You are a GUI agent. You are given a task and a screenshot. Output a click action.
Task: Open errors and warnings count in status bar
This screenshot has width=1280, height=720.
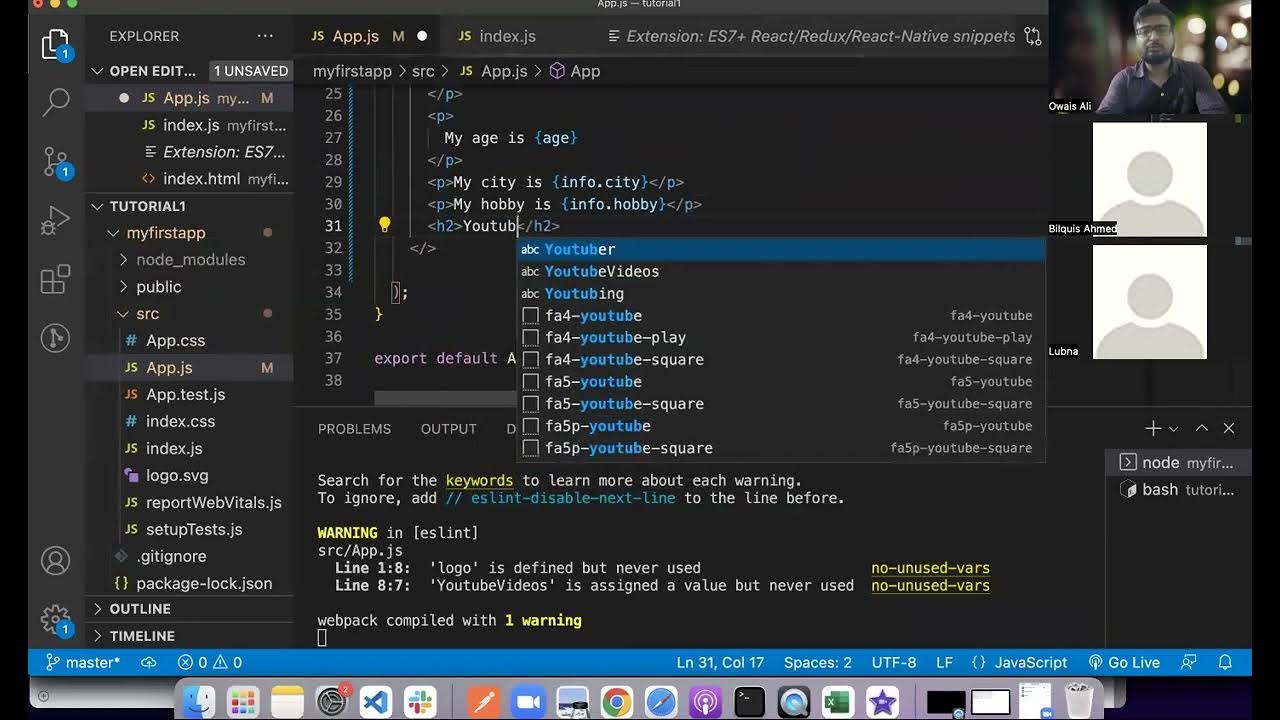210,662
